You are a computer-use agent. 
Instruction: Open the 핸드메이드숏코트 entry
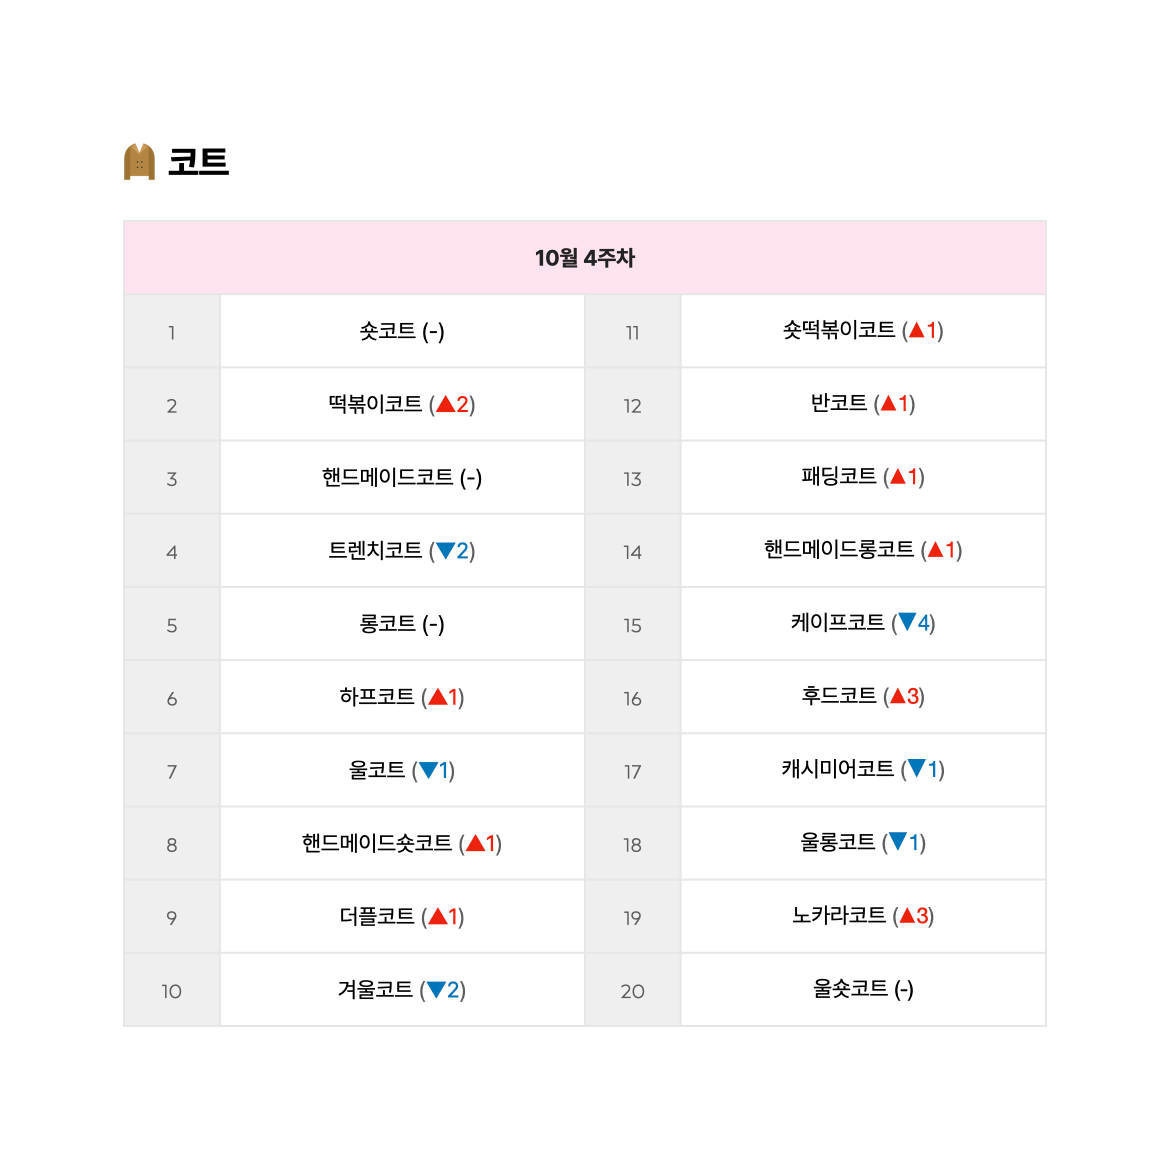click(x=377, y=842)
